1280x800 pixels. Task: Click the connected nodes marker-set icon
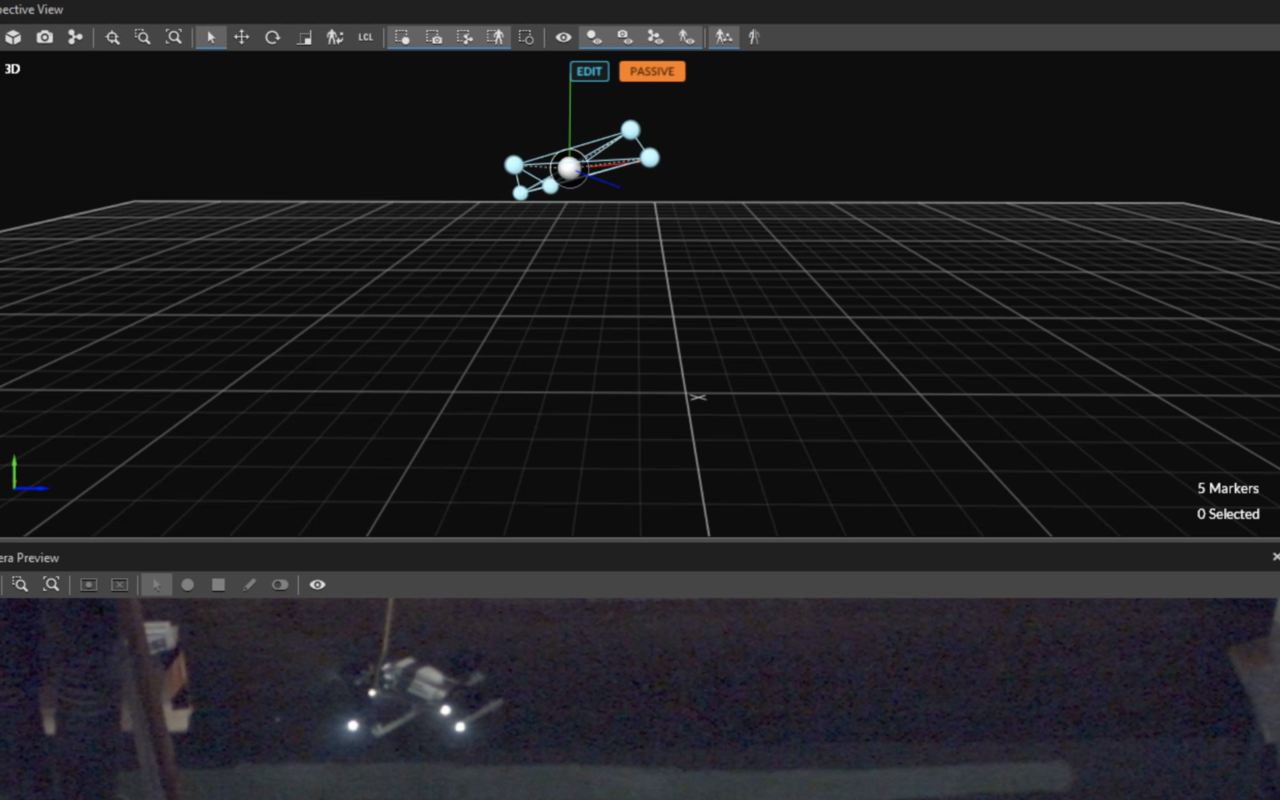[x=75, y=37]
